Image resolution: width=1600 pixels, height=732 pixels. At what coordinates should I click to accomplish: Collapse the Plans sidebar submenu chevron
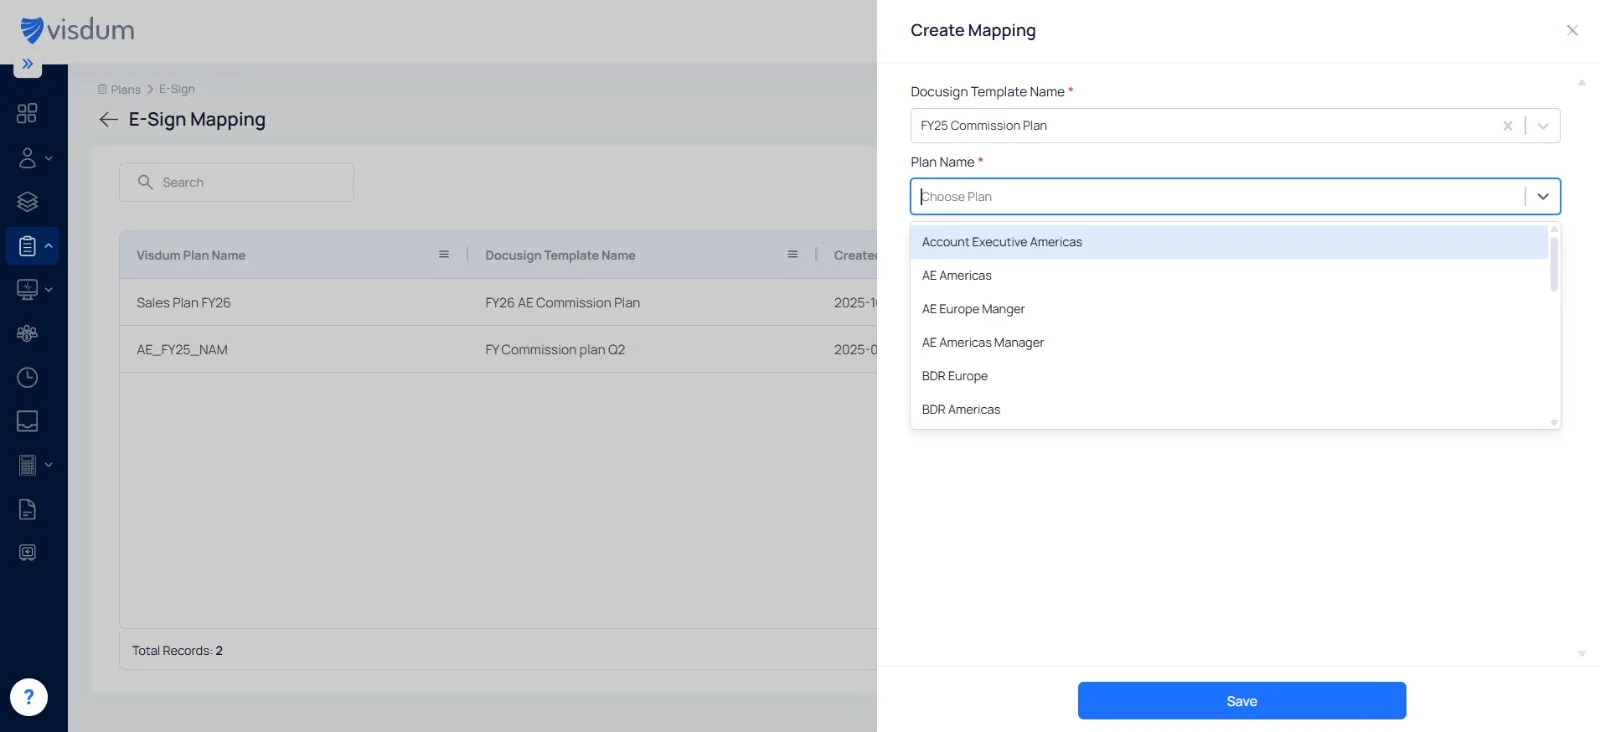coord(49,246)
